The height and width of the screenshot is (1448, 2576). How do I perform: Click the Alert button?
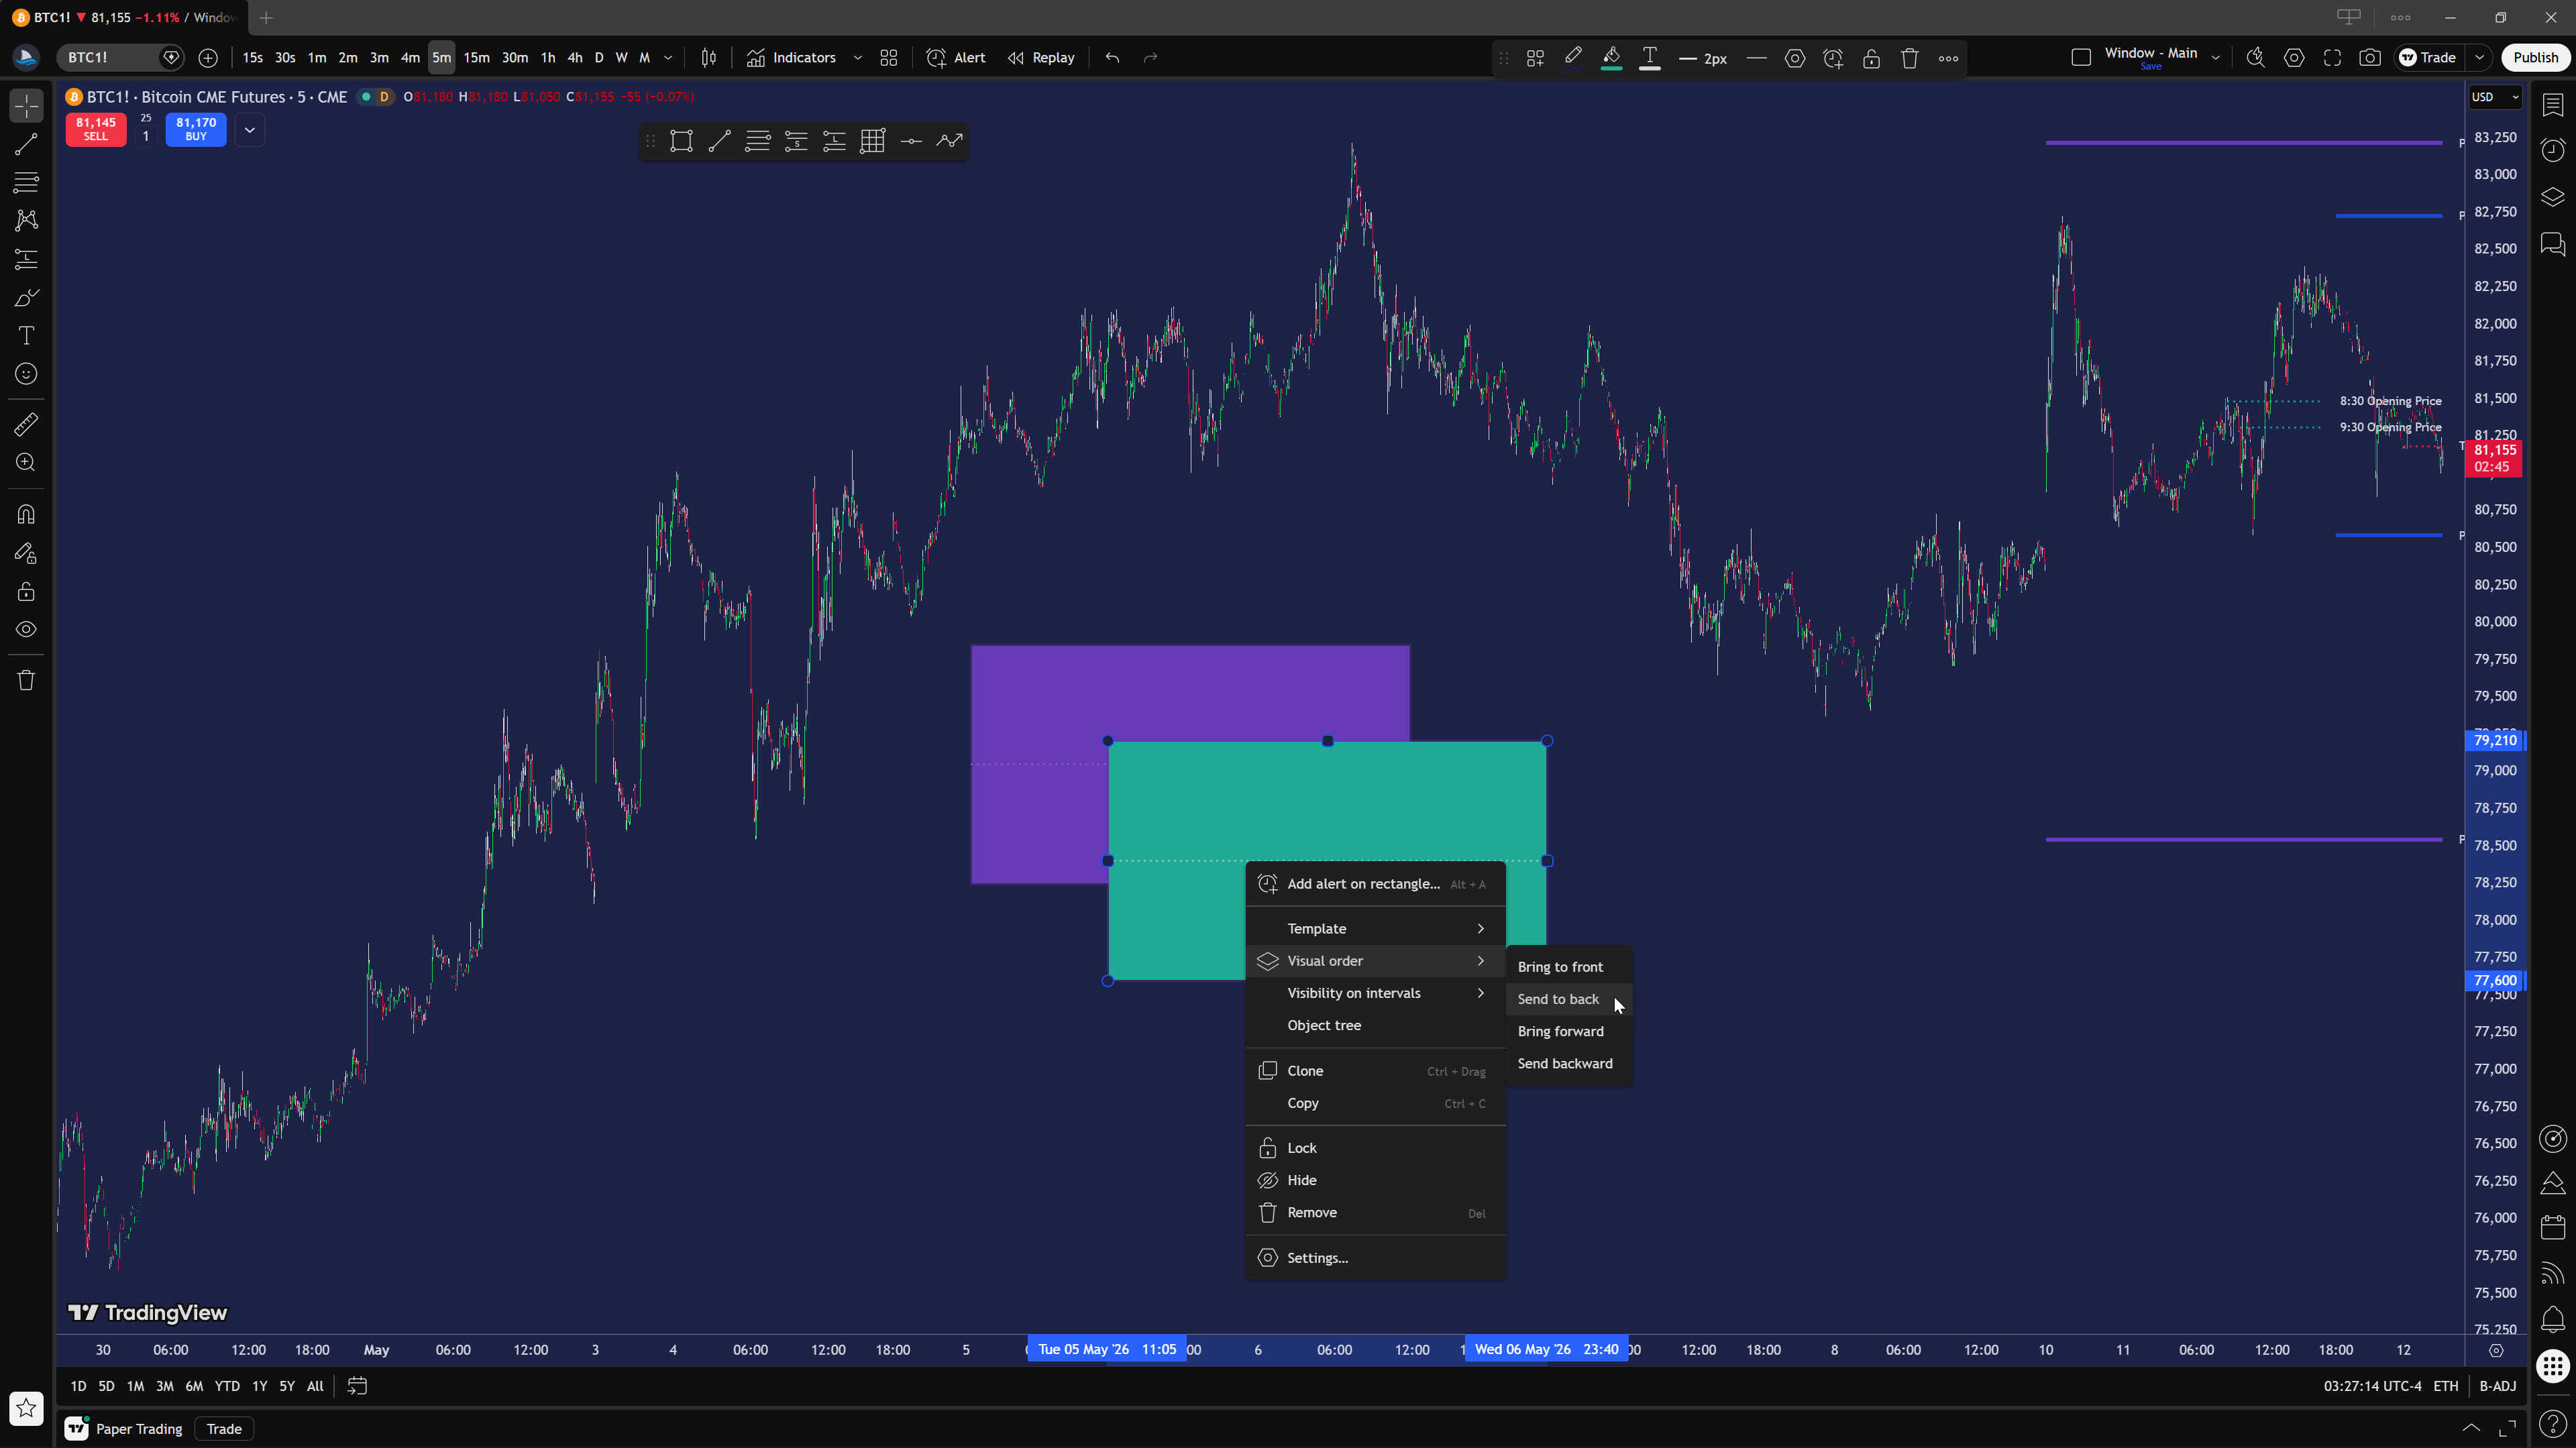tap(956, 58)
